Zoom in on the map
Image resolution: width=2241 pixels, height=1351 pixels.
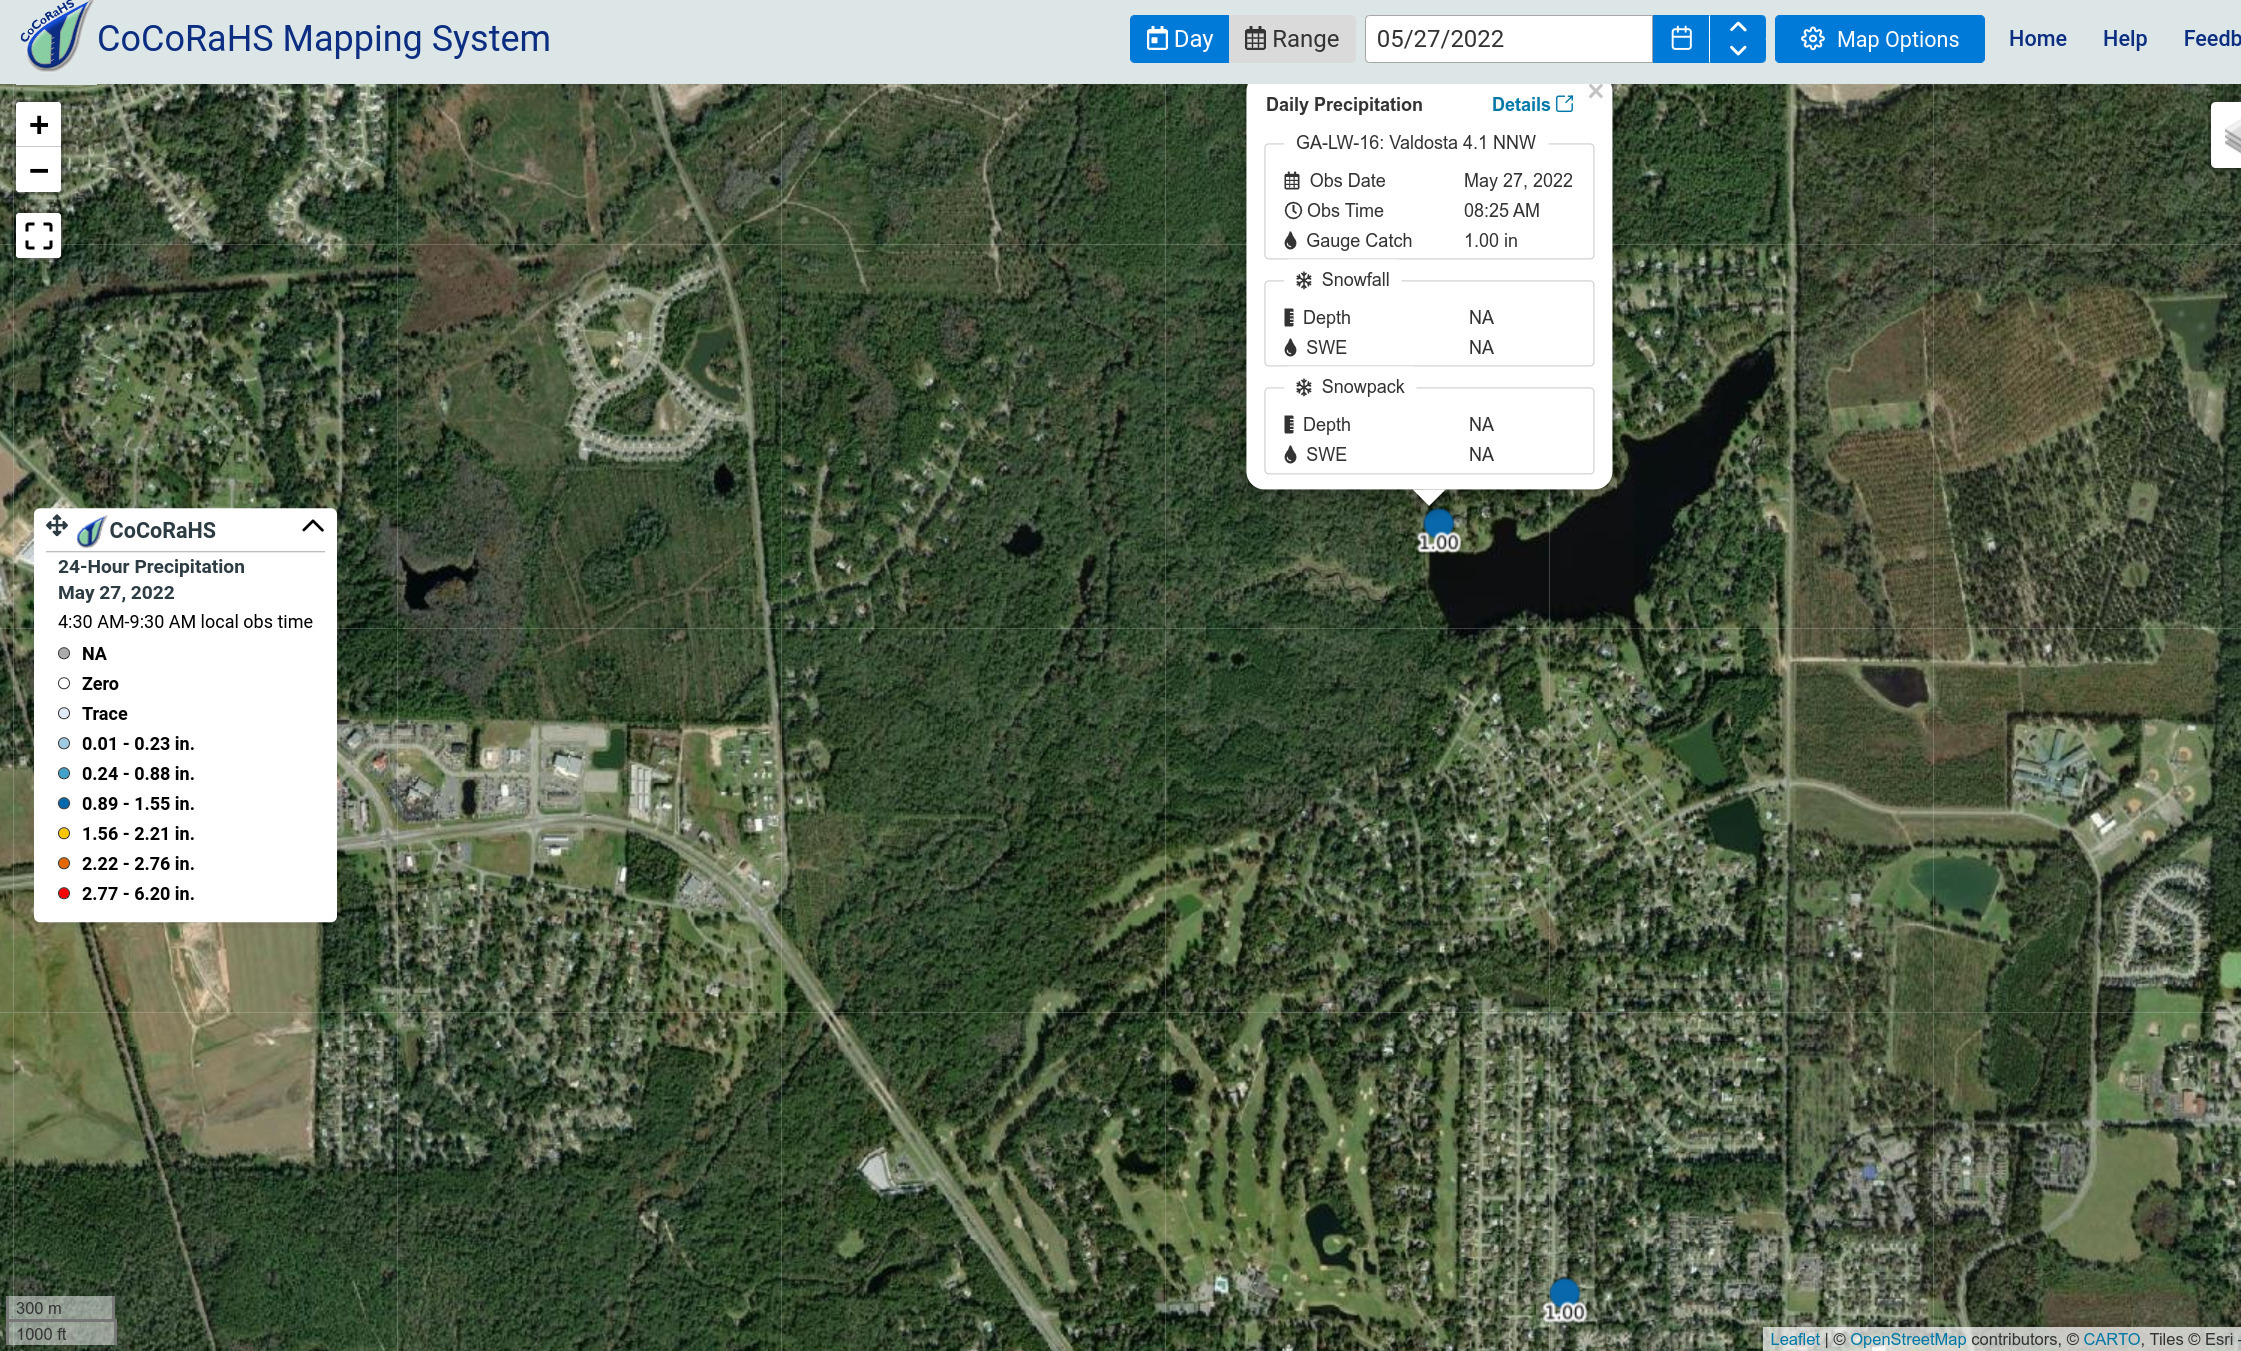pyautogui.click(x=38, y=125)
